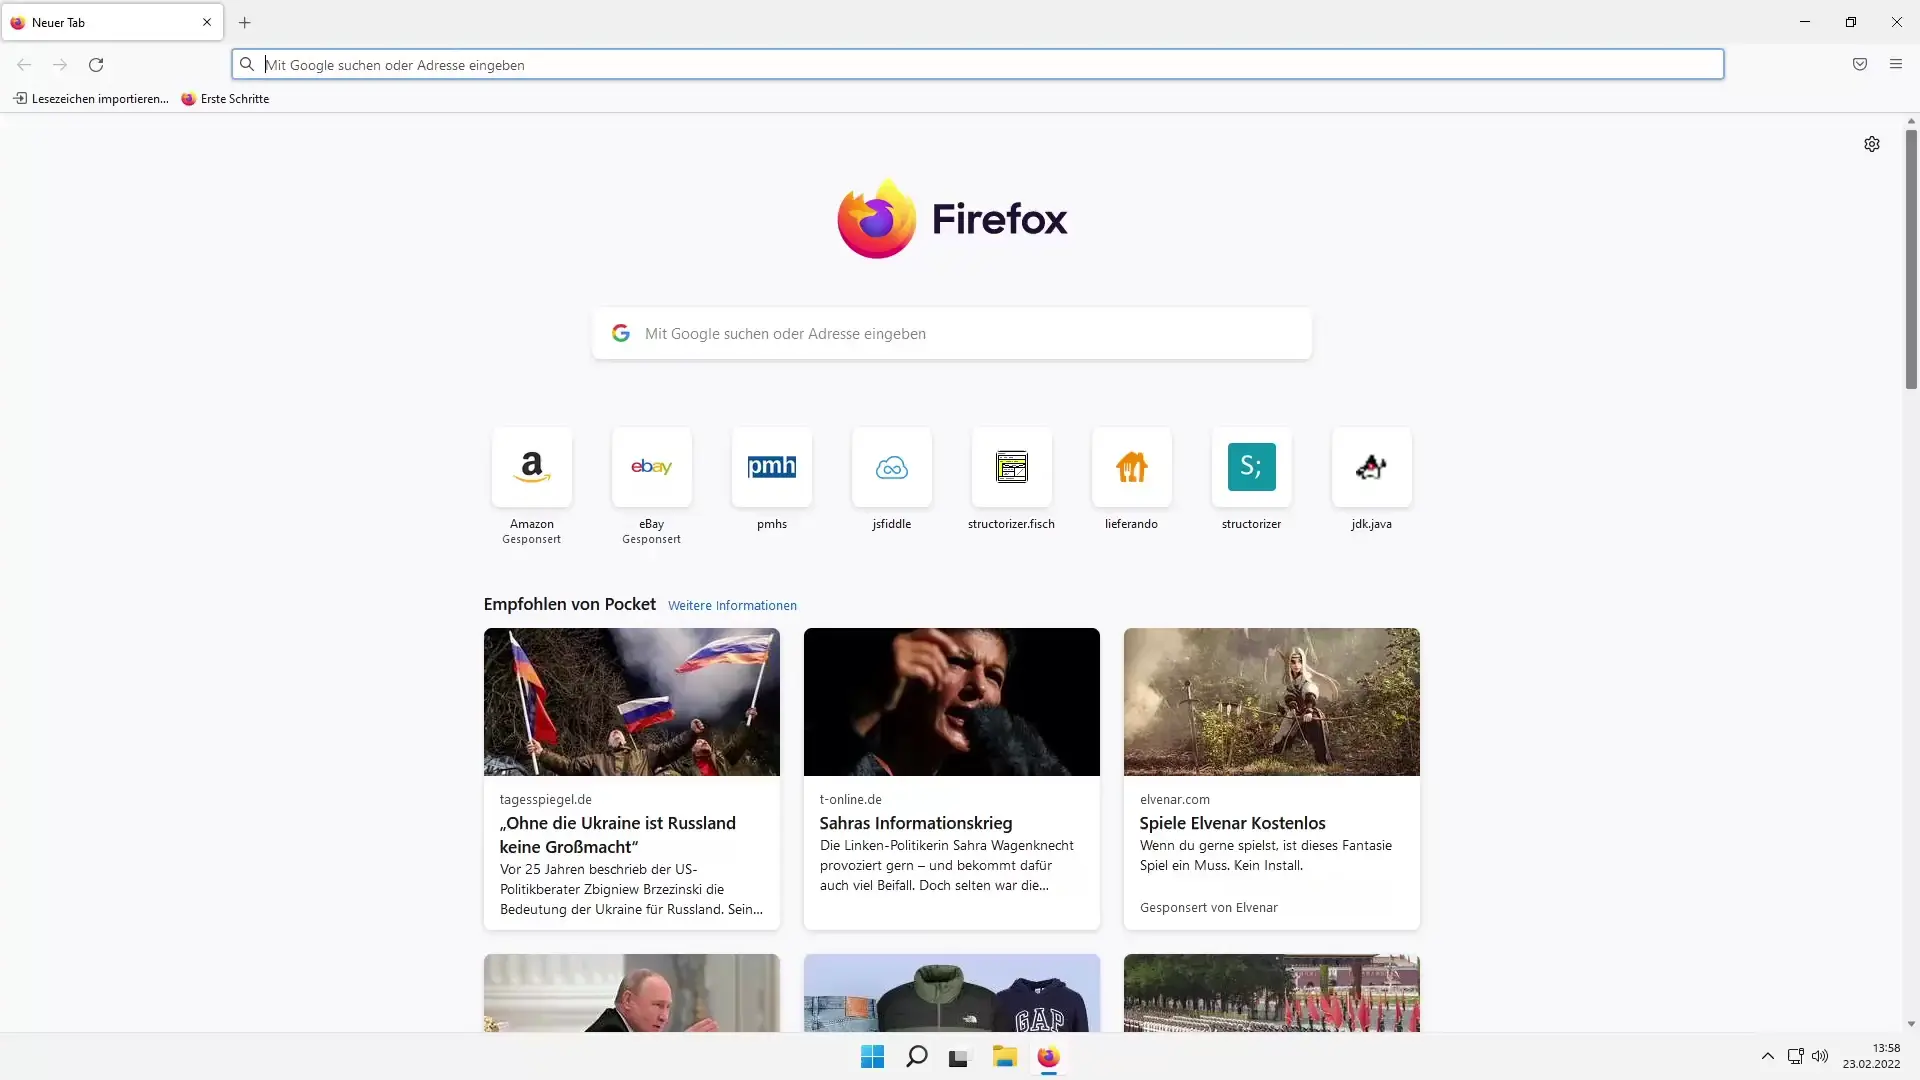Open the pmhs shortcut tile
The width and height of the screenshot is (1920, 1080).
point(771,468)
